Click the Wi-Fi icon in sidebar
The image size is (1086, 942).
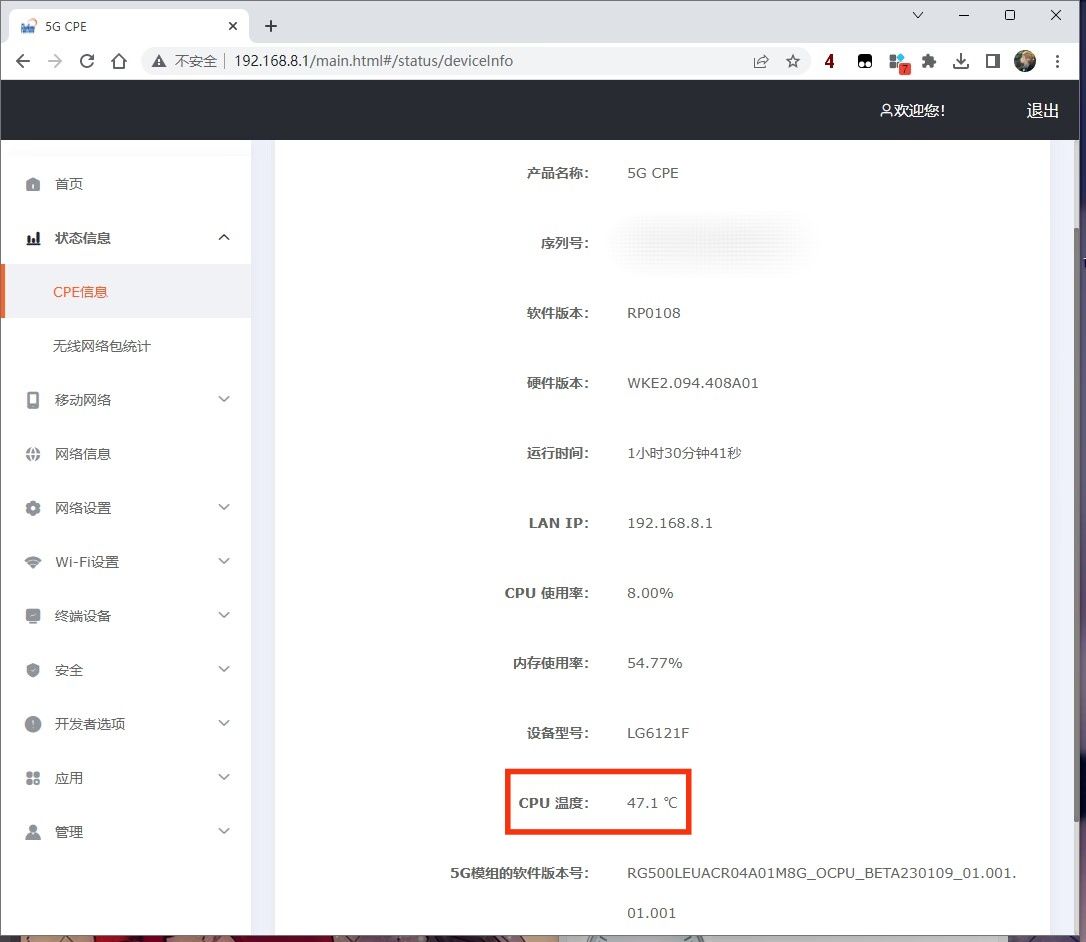tap(33, 562)
